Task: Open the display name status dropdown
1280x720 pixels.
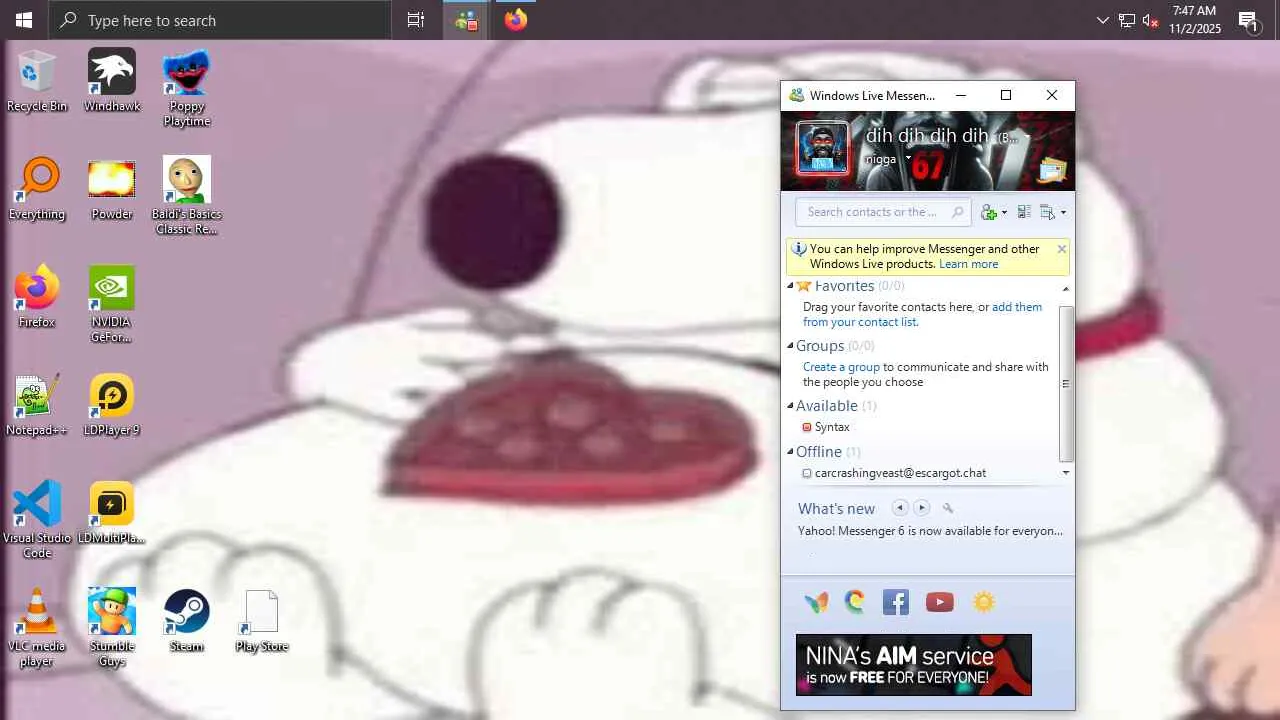Action: point(1026,137)
